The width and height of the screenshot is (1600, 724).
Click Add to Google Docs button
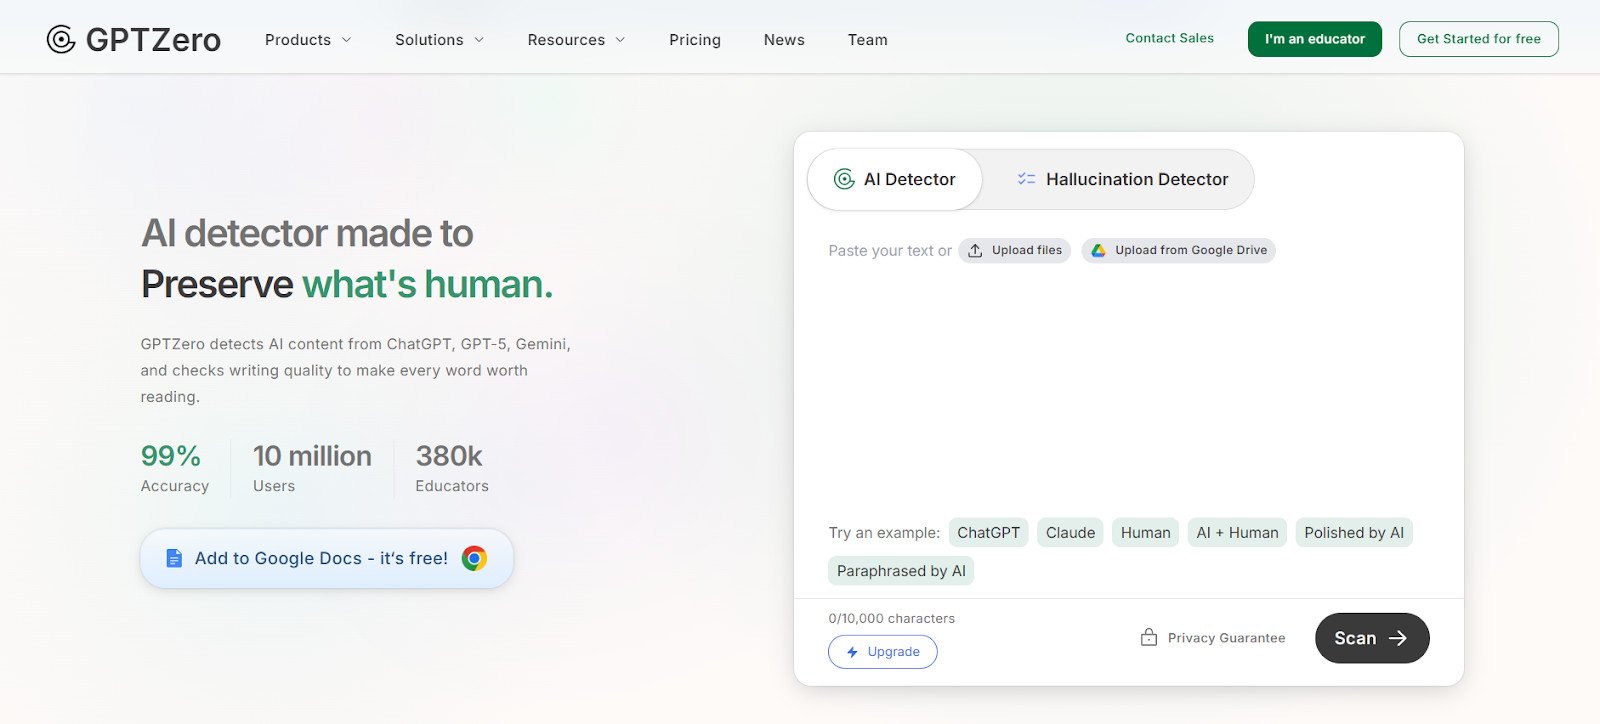click(x=327, y=558)
